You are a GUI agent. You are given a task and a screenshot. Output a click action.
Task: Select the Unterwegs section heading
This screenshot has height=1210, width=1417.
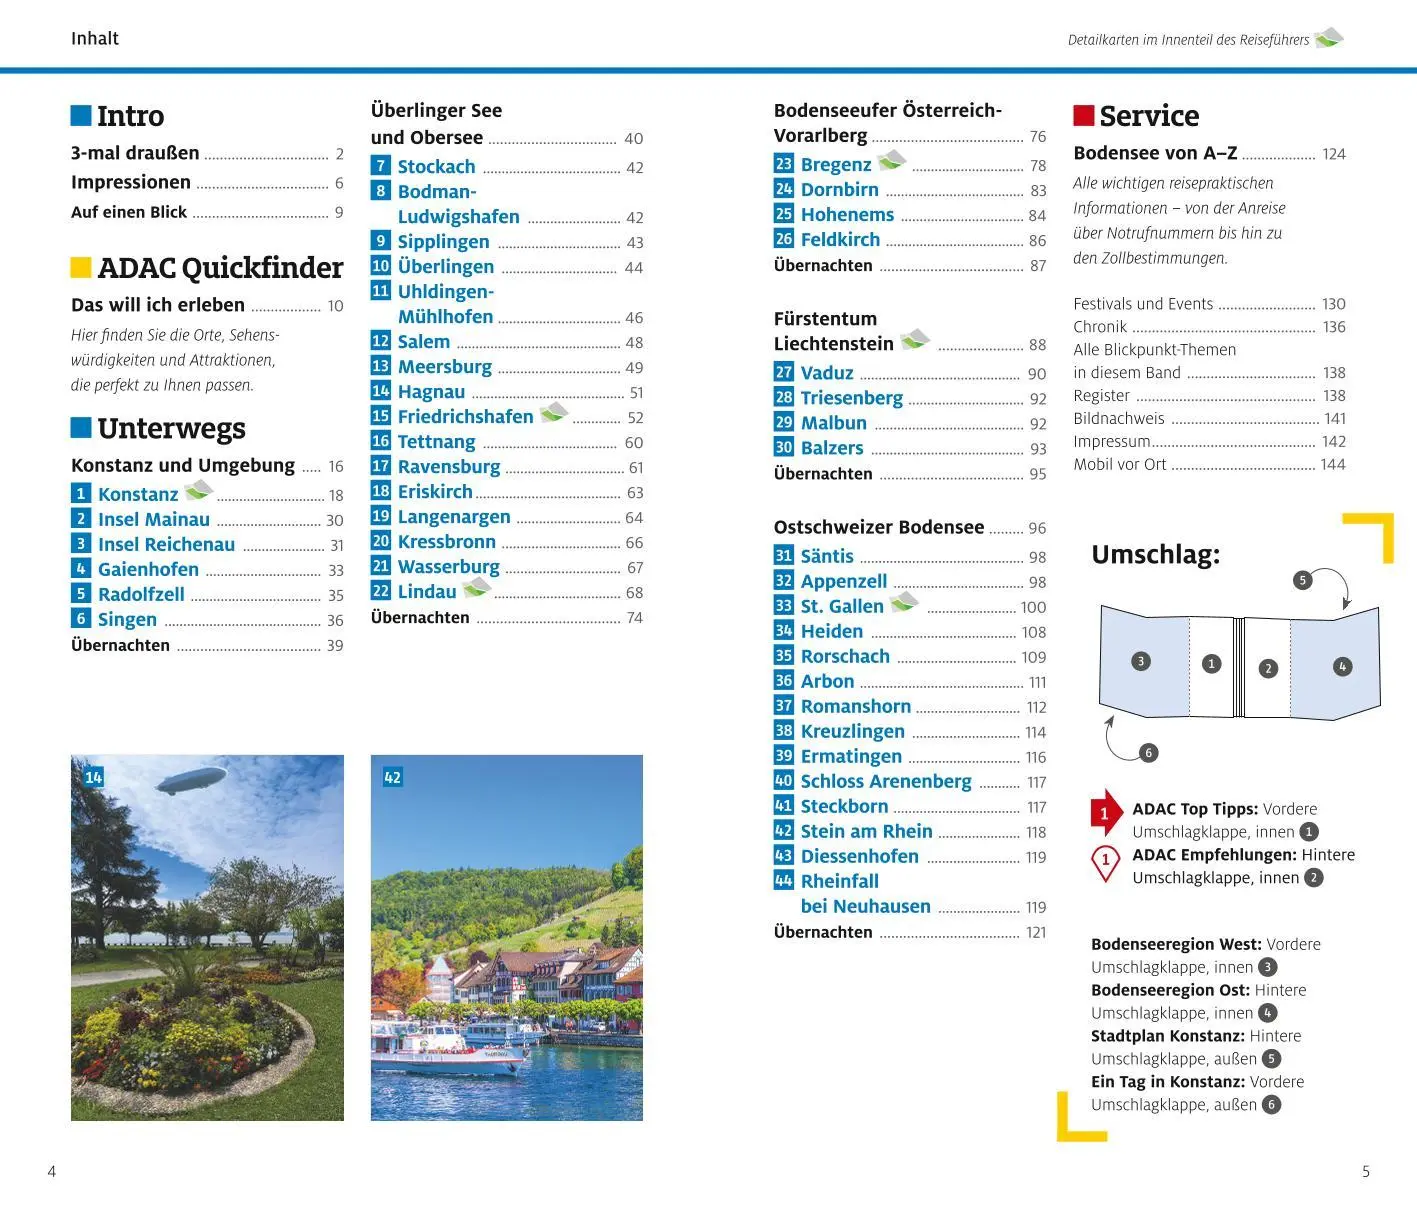coord(171,429)
